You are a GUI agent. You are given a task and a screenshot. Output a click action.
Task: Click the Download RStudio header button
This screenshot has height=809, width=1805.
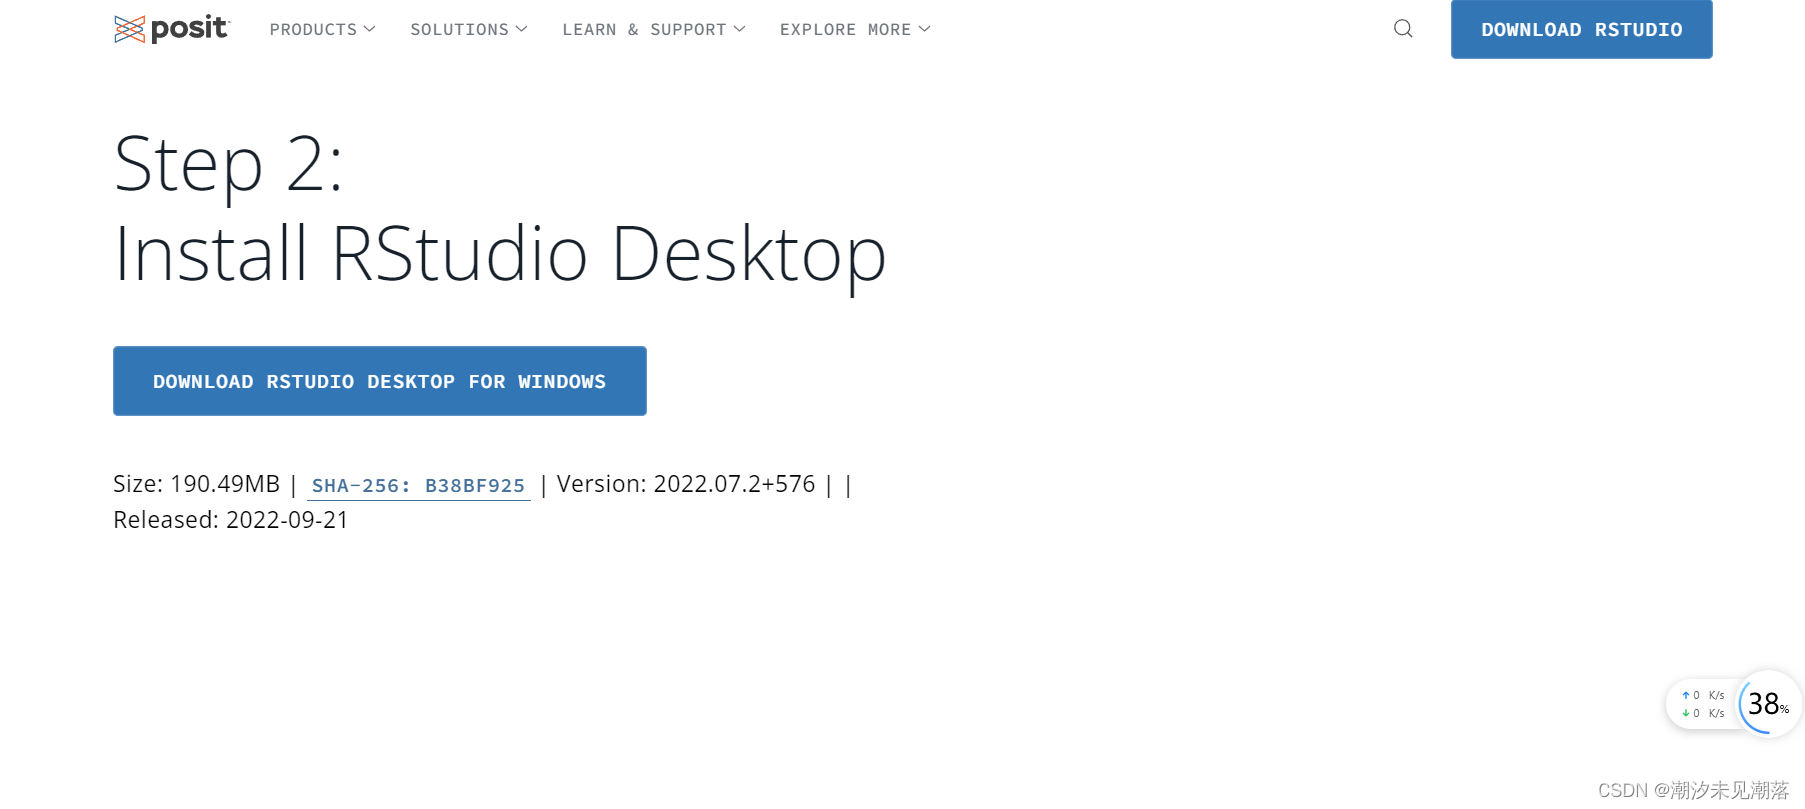click(1581, 29)
